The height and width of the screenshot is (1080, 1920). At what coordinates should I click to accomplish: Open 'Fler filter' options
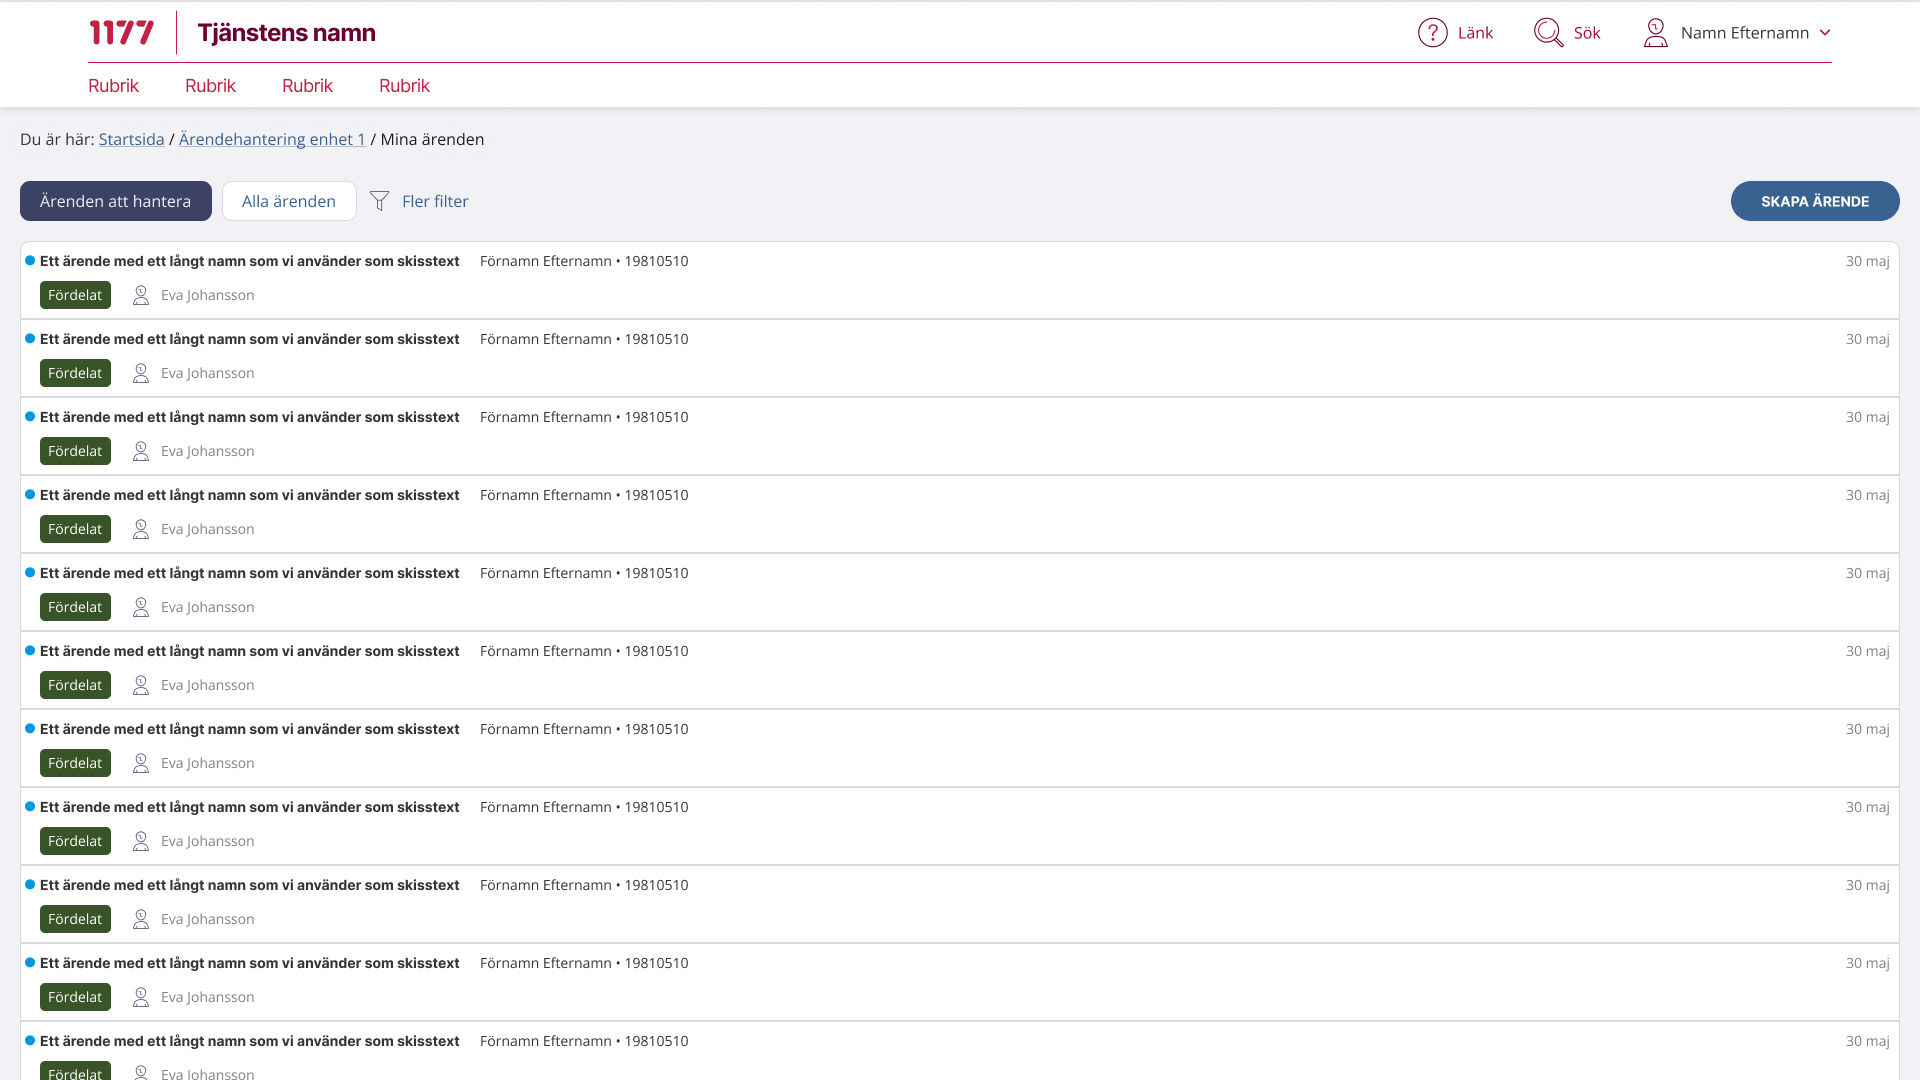(435, 201)
